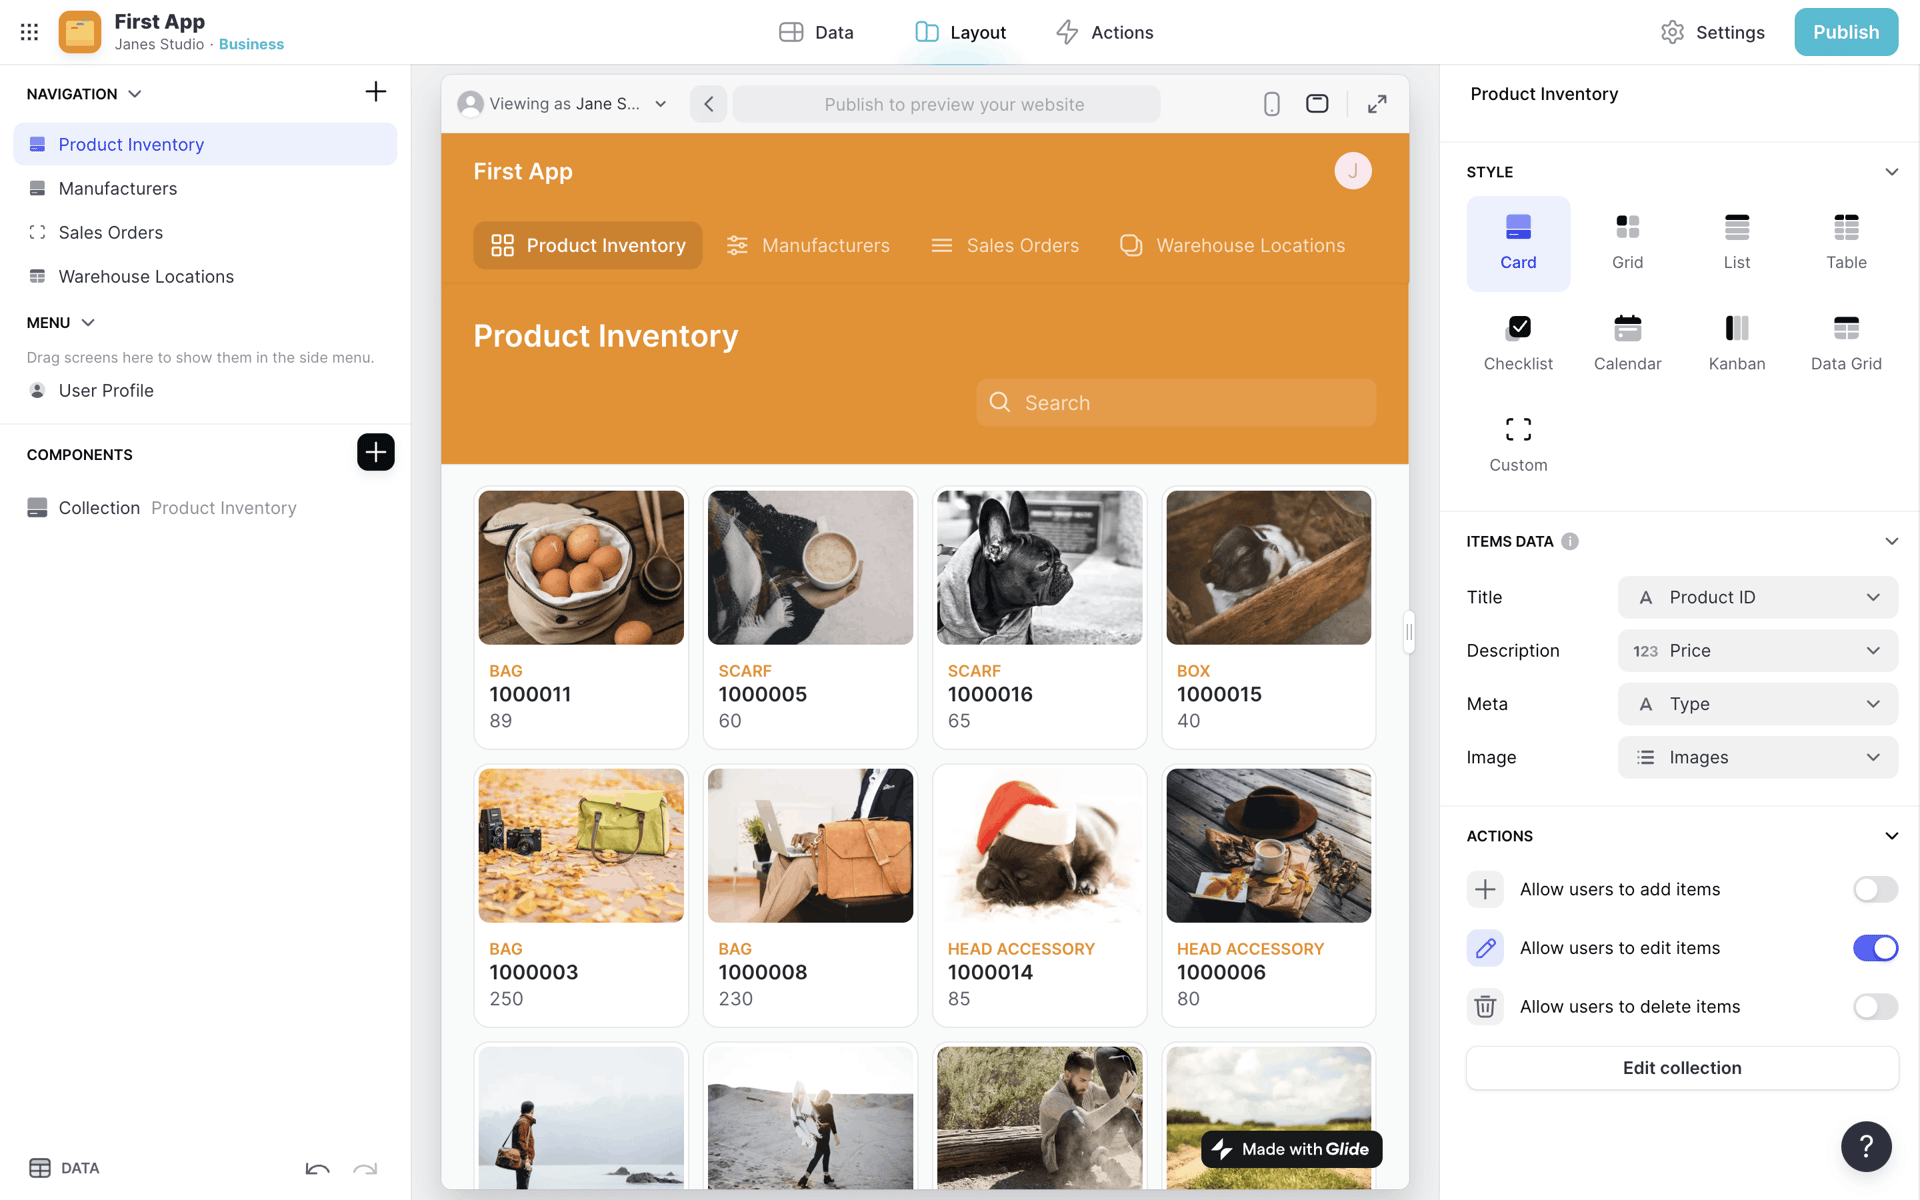Open the Viewing as Jane S... dropdown
This screenshot has height=1200, width=1920.
[562, 104]
